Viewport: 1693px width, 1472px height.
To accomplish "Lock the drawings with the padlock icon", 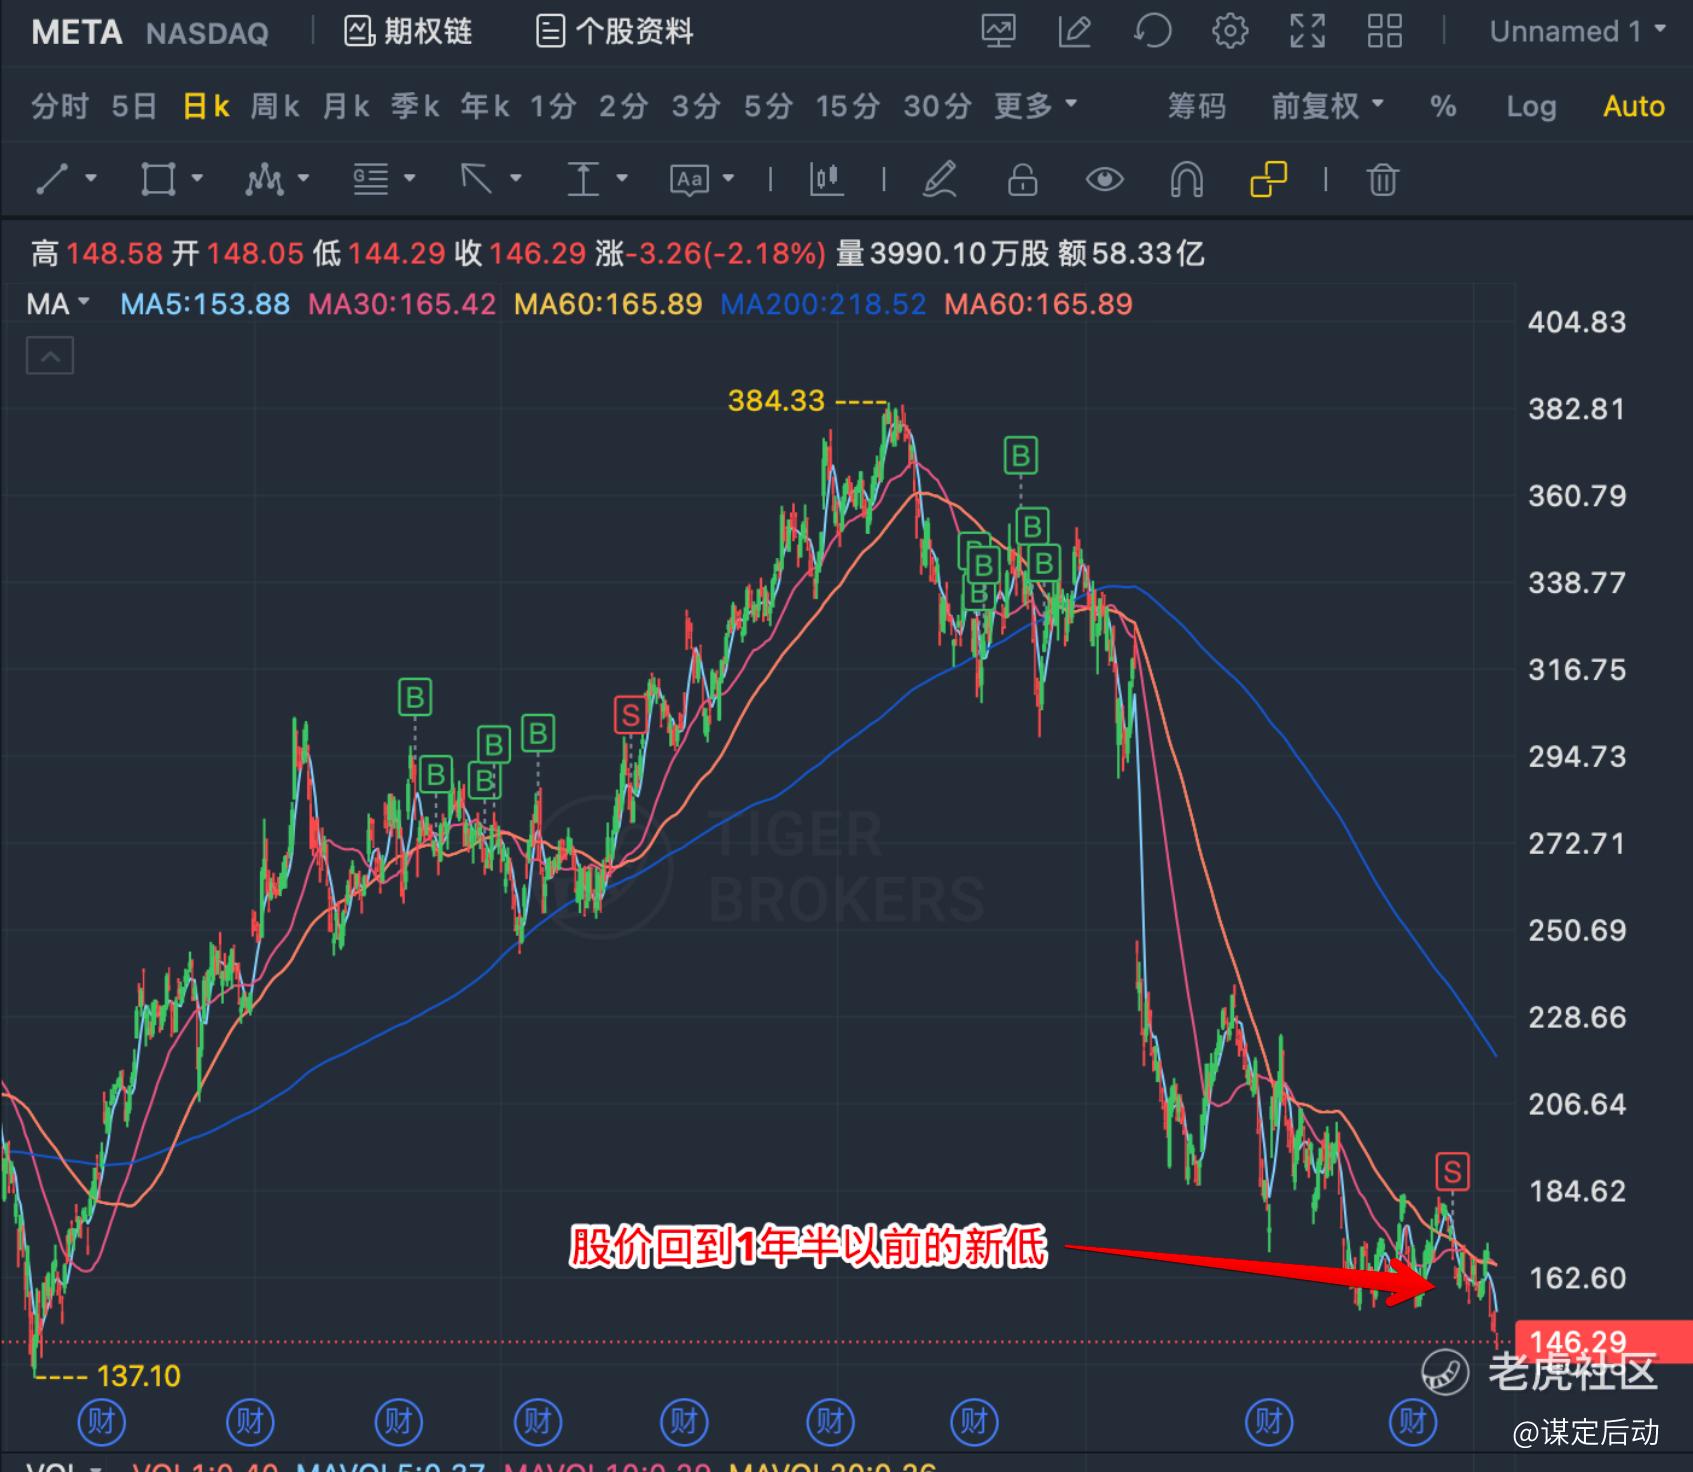I will [1022, 180].
